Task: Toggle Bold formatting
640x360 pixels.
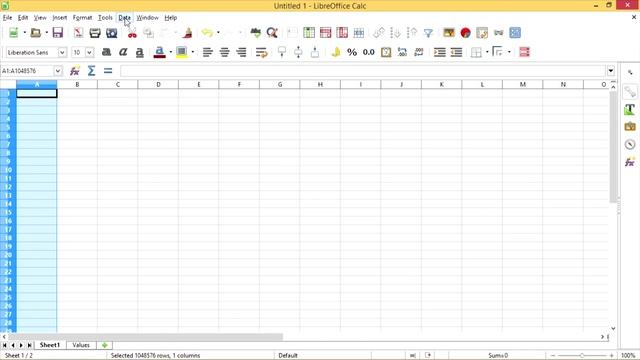Action: pos(107,52)
